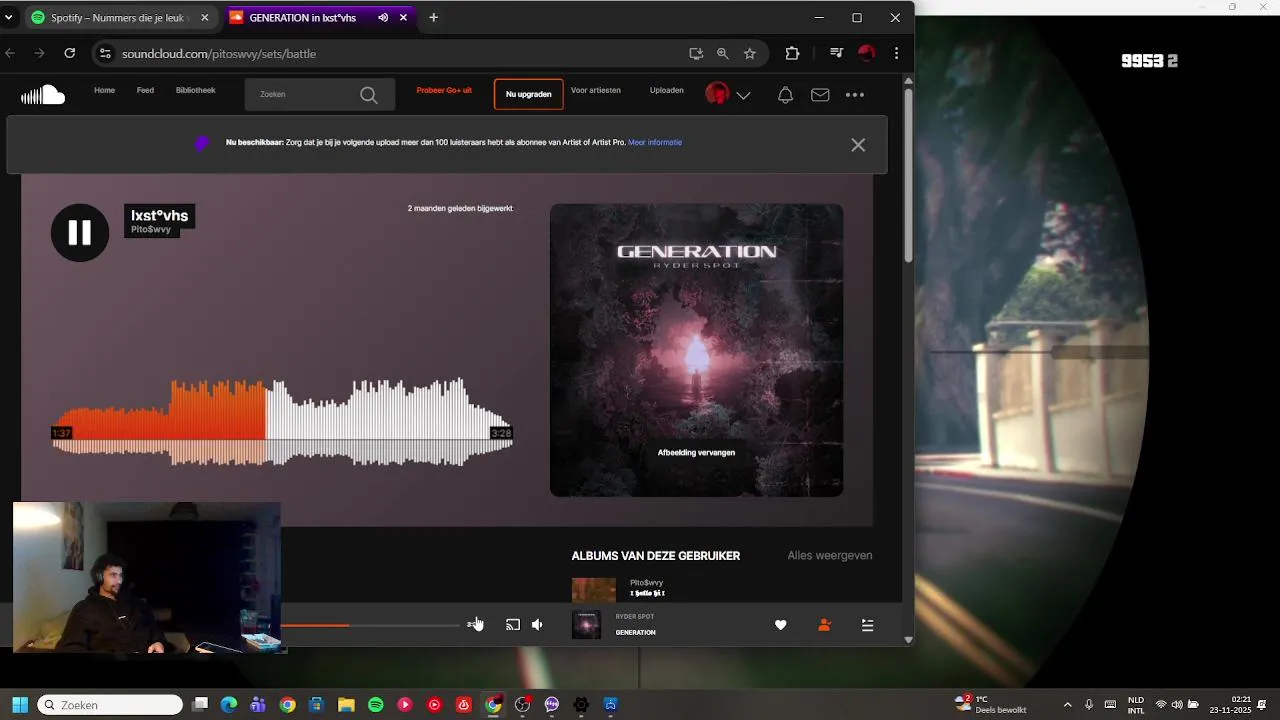This screenshot has height=720, width=1280.
Task: Open File Explorer from the taskbar
Action: point(346,705)
